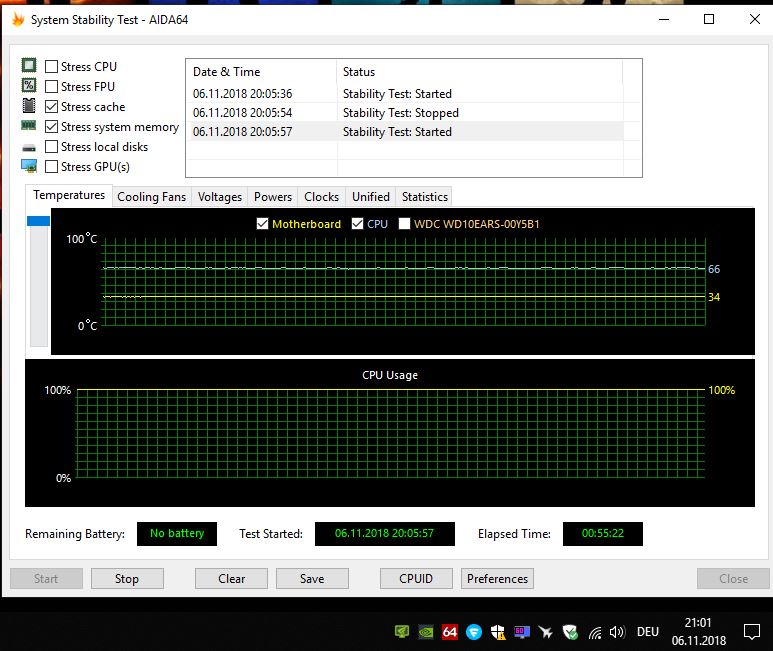Viewport: 773px width, 651px height.
Task: Open the Action Center notification icon
Action: (752, 631)
